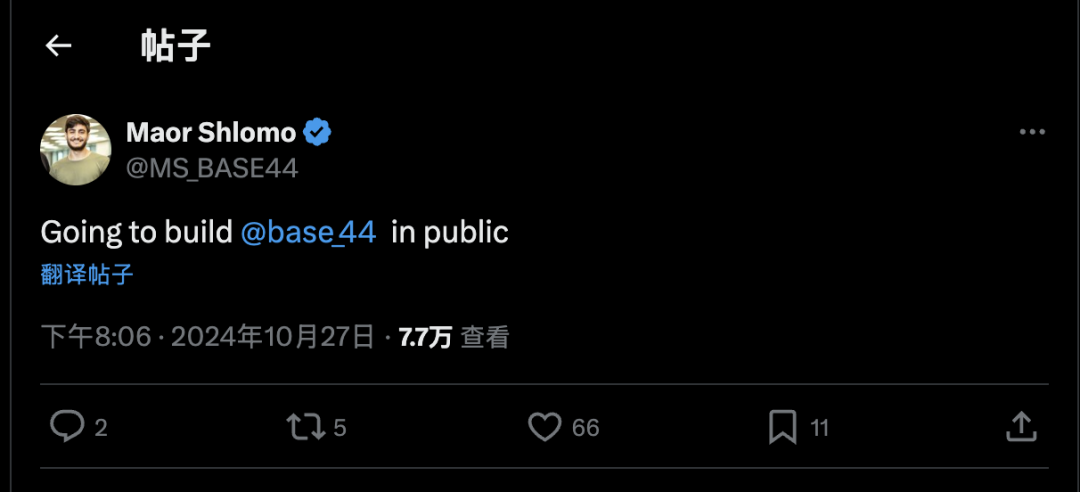This screenshot has height=492, width=1080.
Task: Click the Maor Shlomo display name
Action: click(211, 132)
